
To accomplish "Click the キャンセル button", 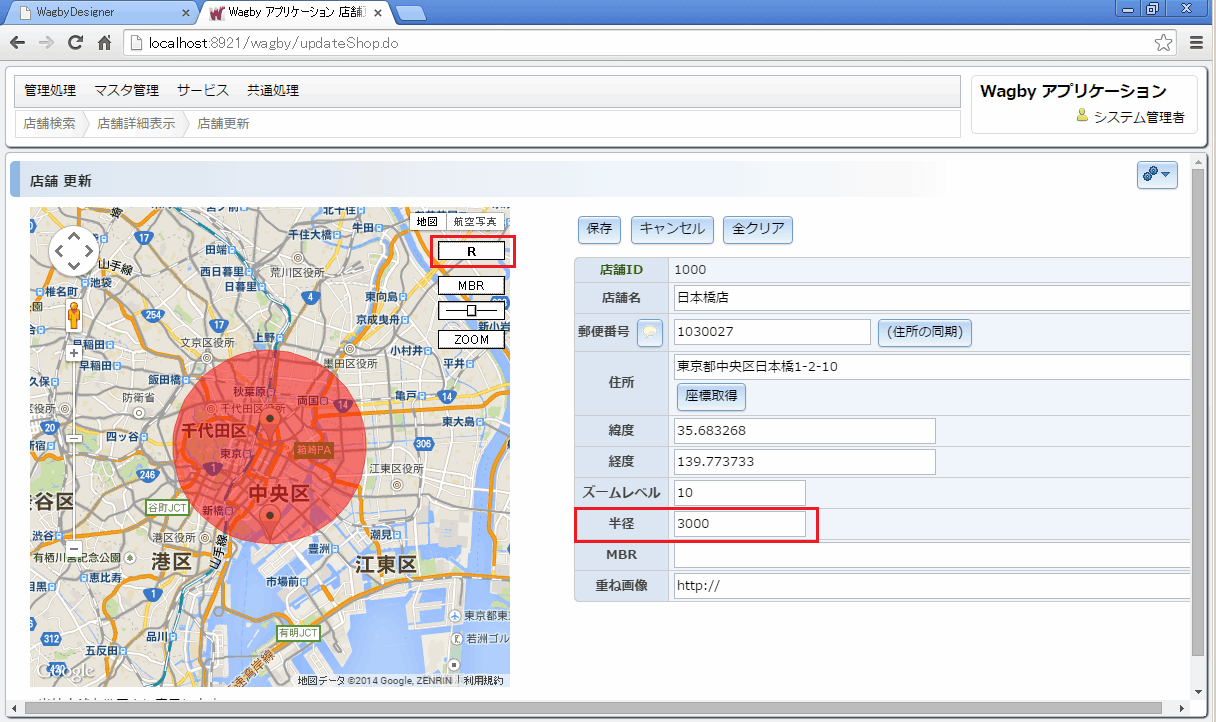I will pos(672,229).
